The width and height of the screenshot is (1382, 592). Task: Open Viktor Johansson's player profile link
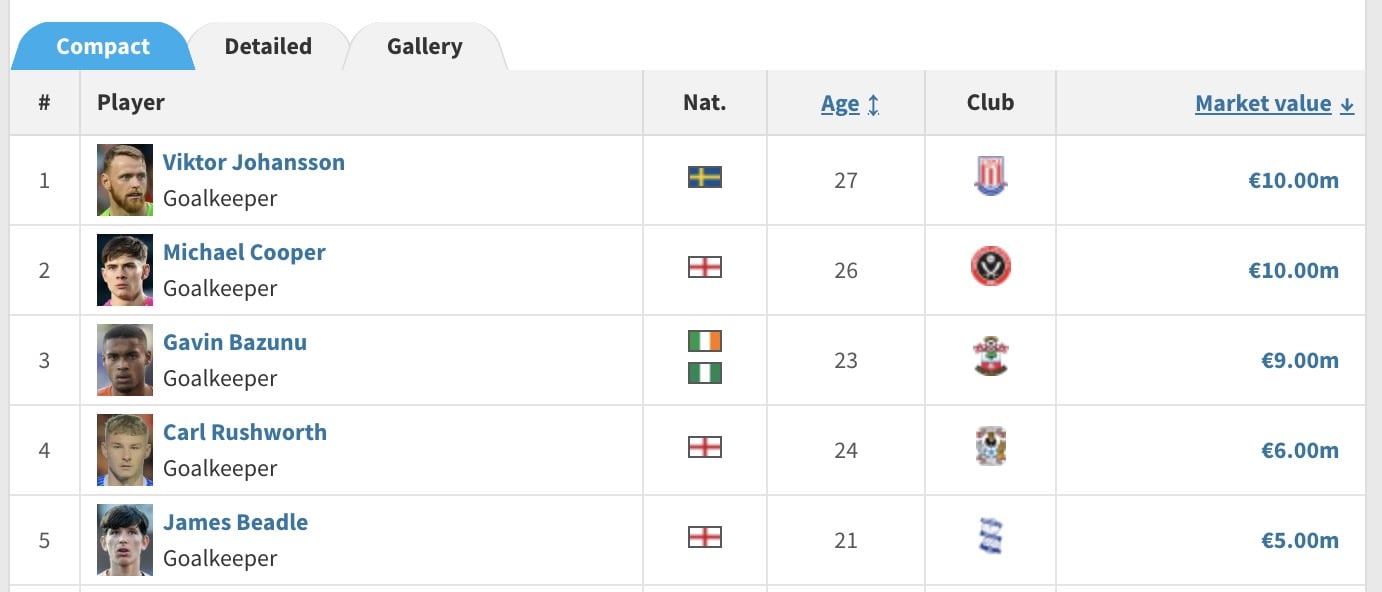pyautogui.click(x=254, y=162)
